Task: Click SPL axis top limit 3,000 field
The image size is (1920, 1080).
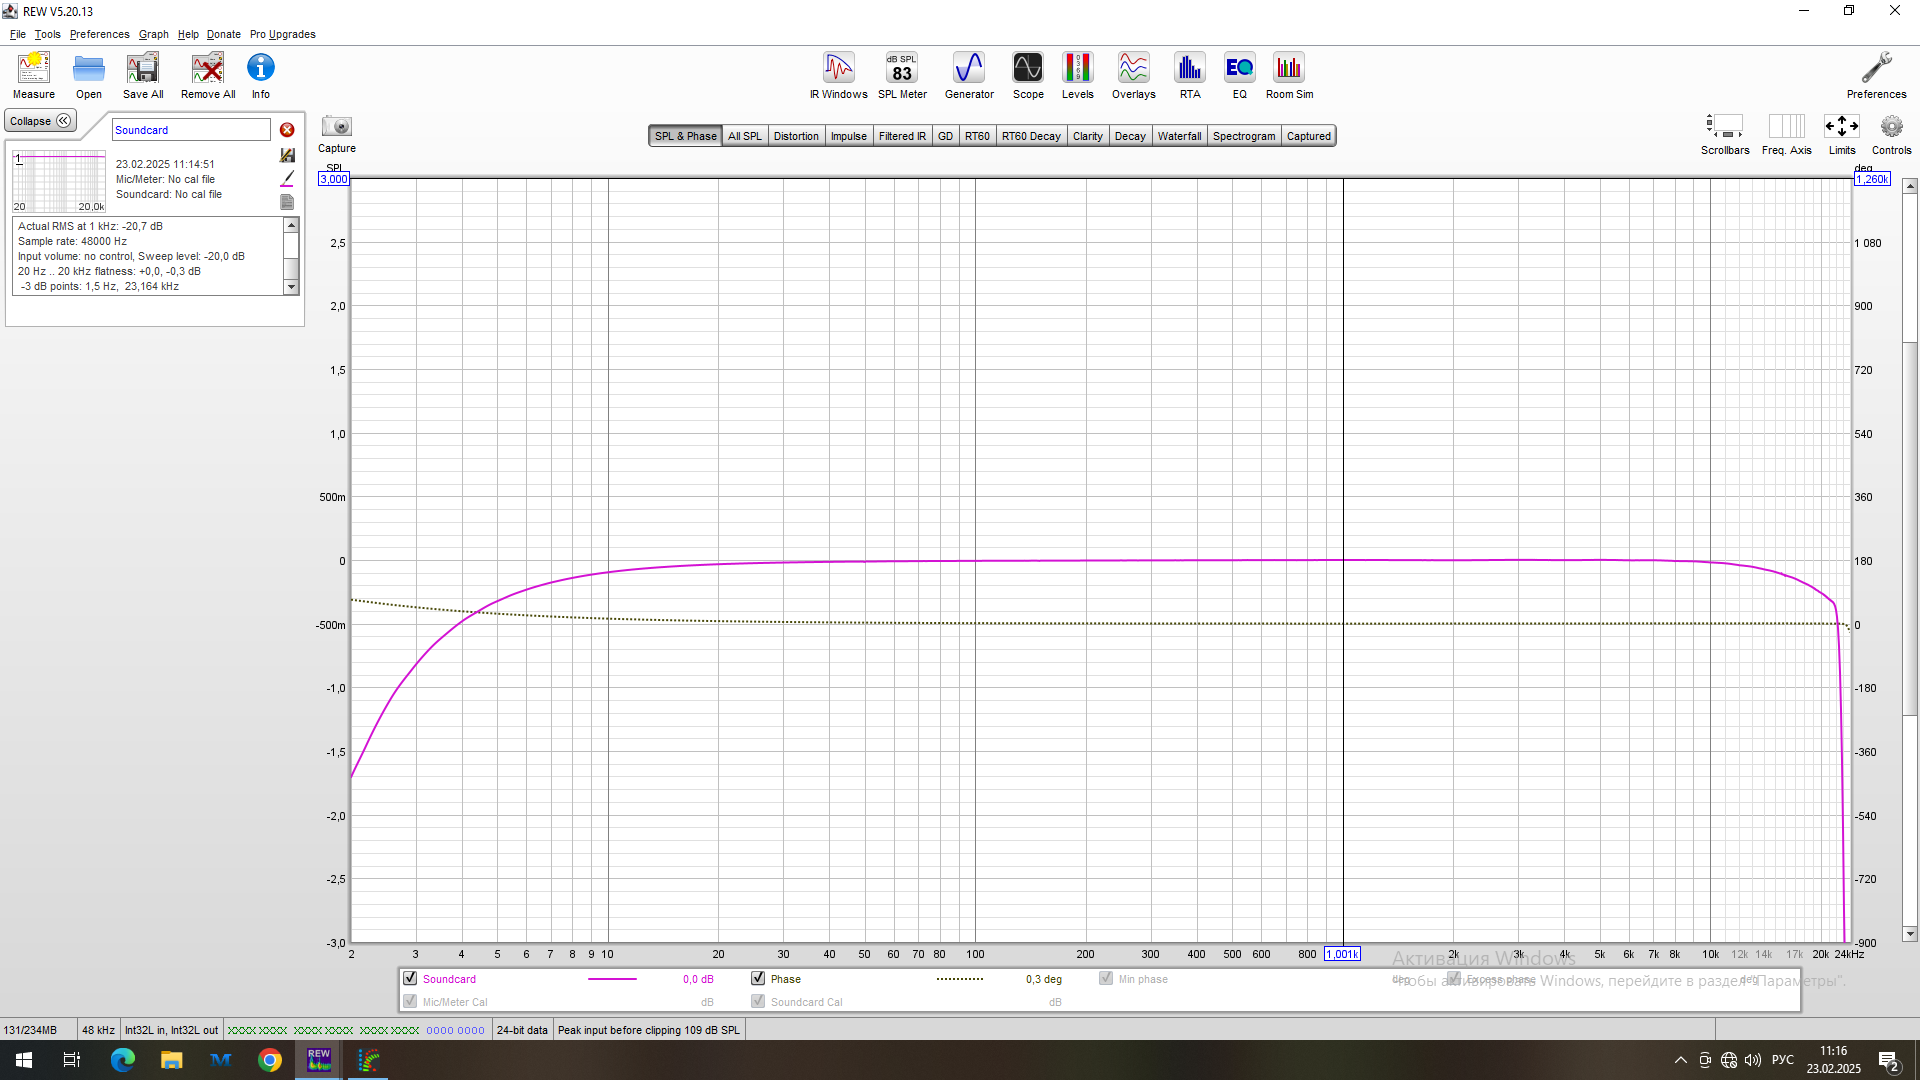Action: (x=334, y=179)
